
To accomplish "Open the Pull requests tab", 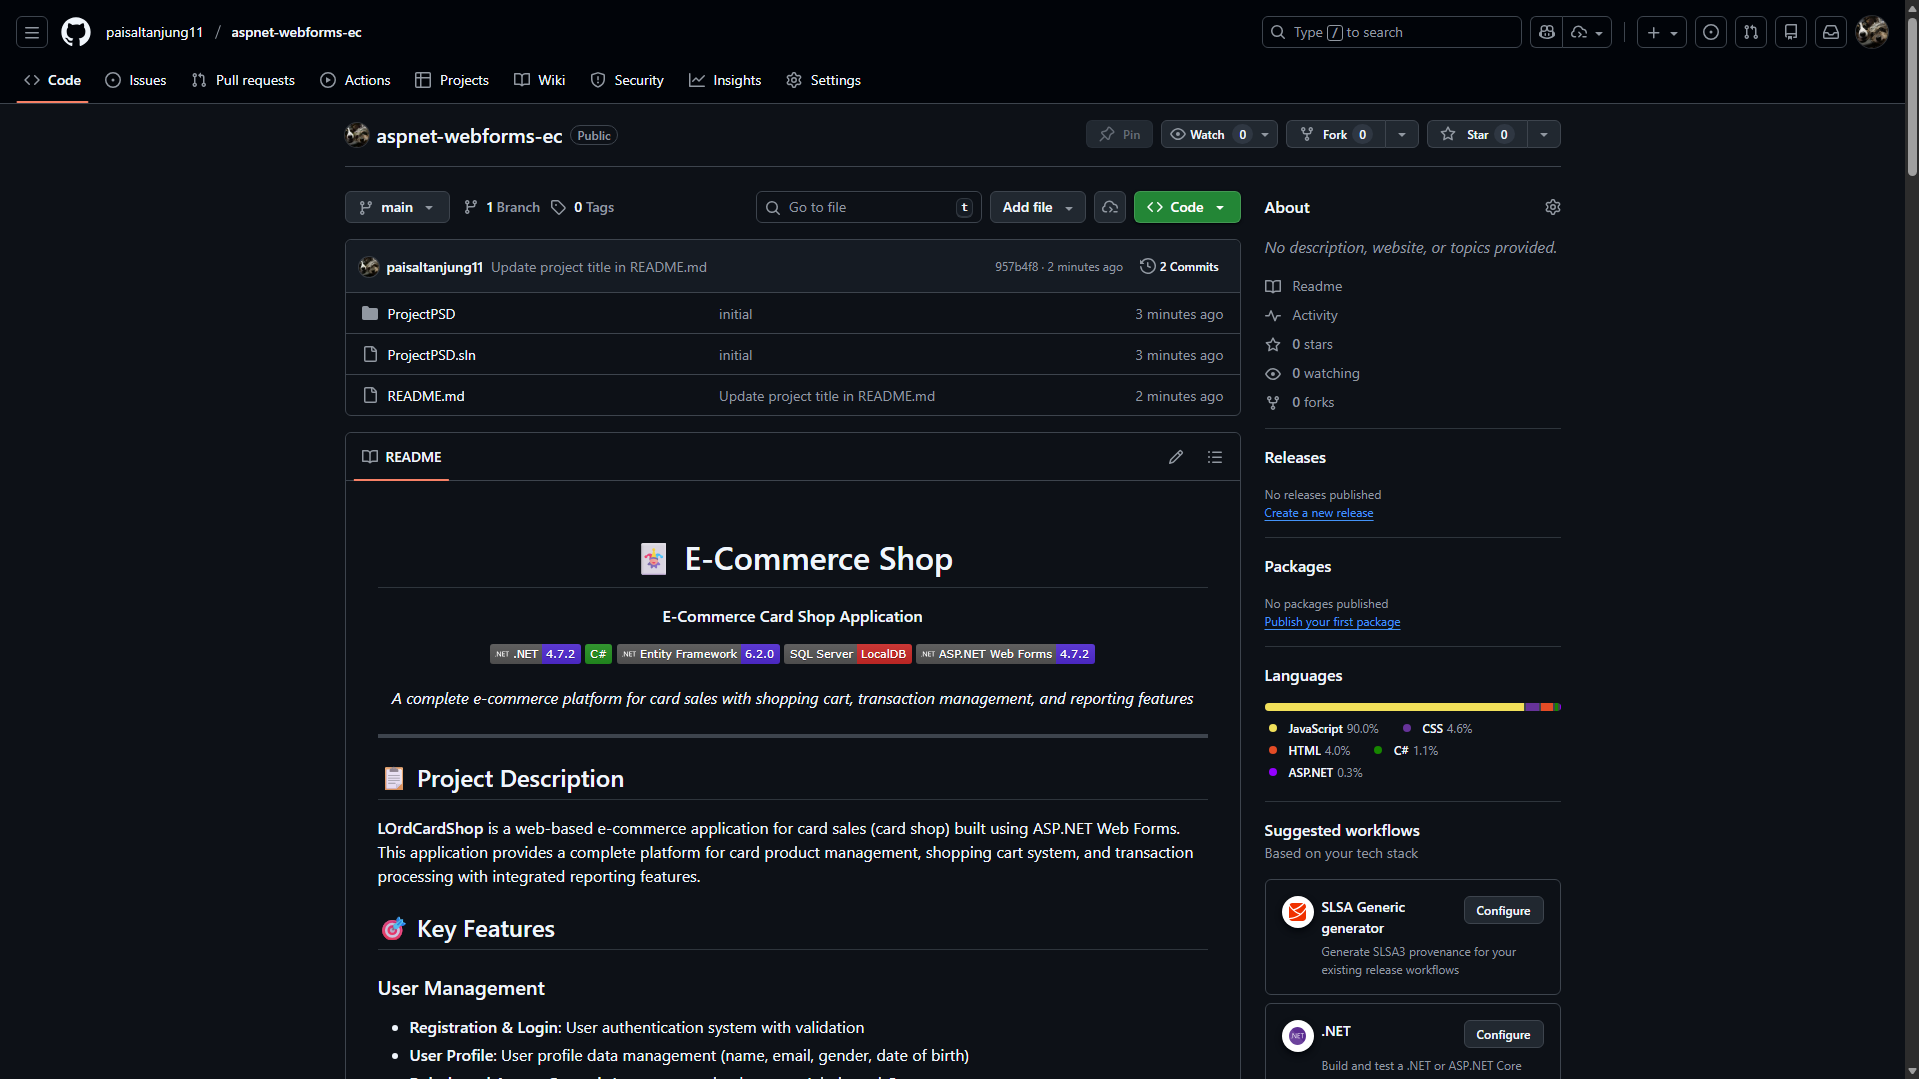I will tap(243, 80).
